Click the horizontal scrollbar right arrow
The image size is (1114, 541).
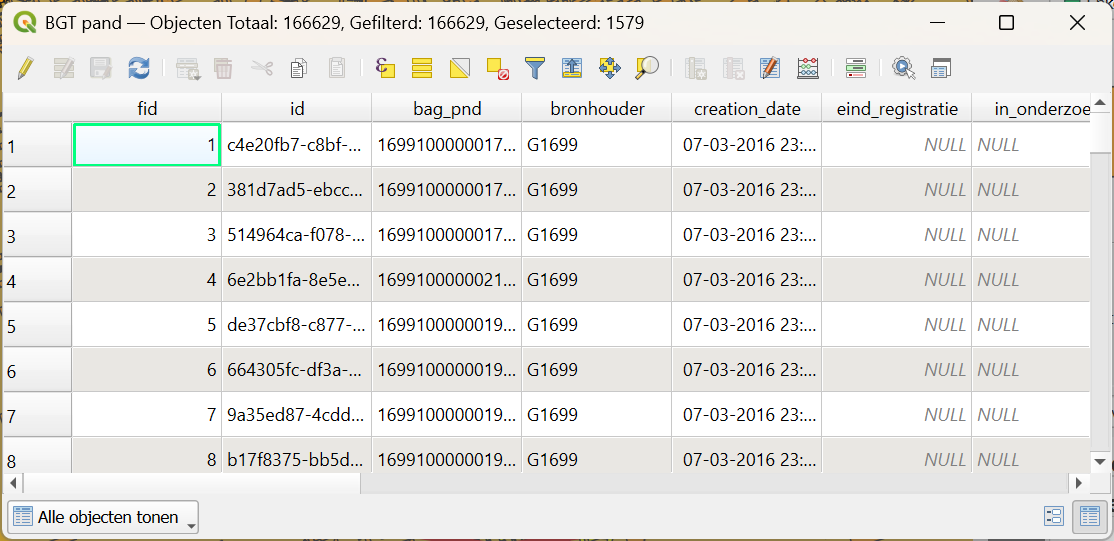(x=1078, y=483)
